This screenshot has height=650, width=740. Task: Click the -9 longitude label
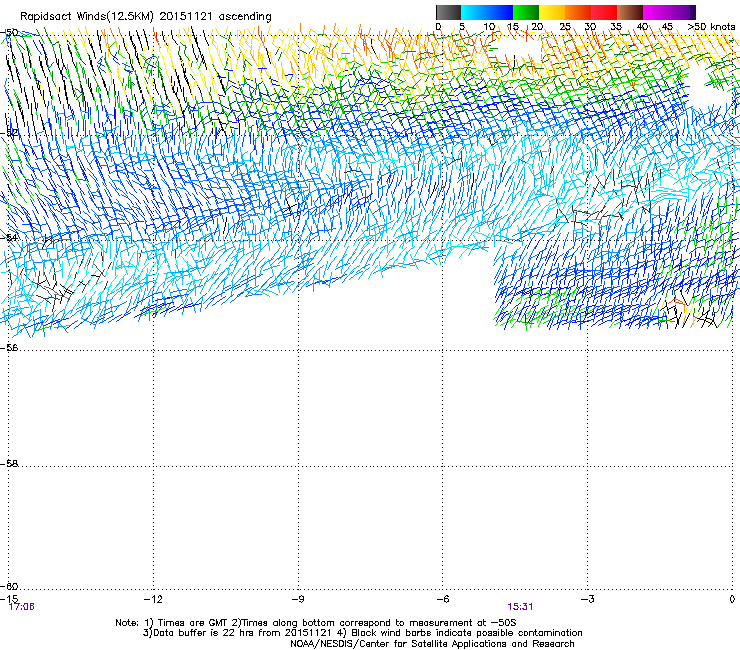pos(297,599)
